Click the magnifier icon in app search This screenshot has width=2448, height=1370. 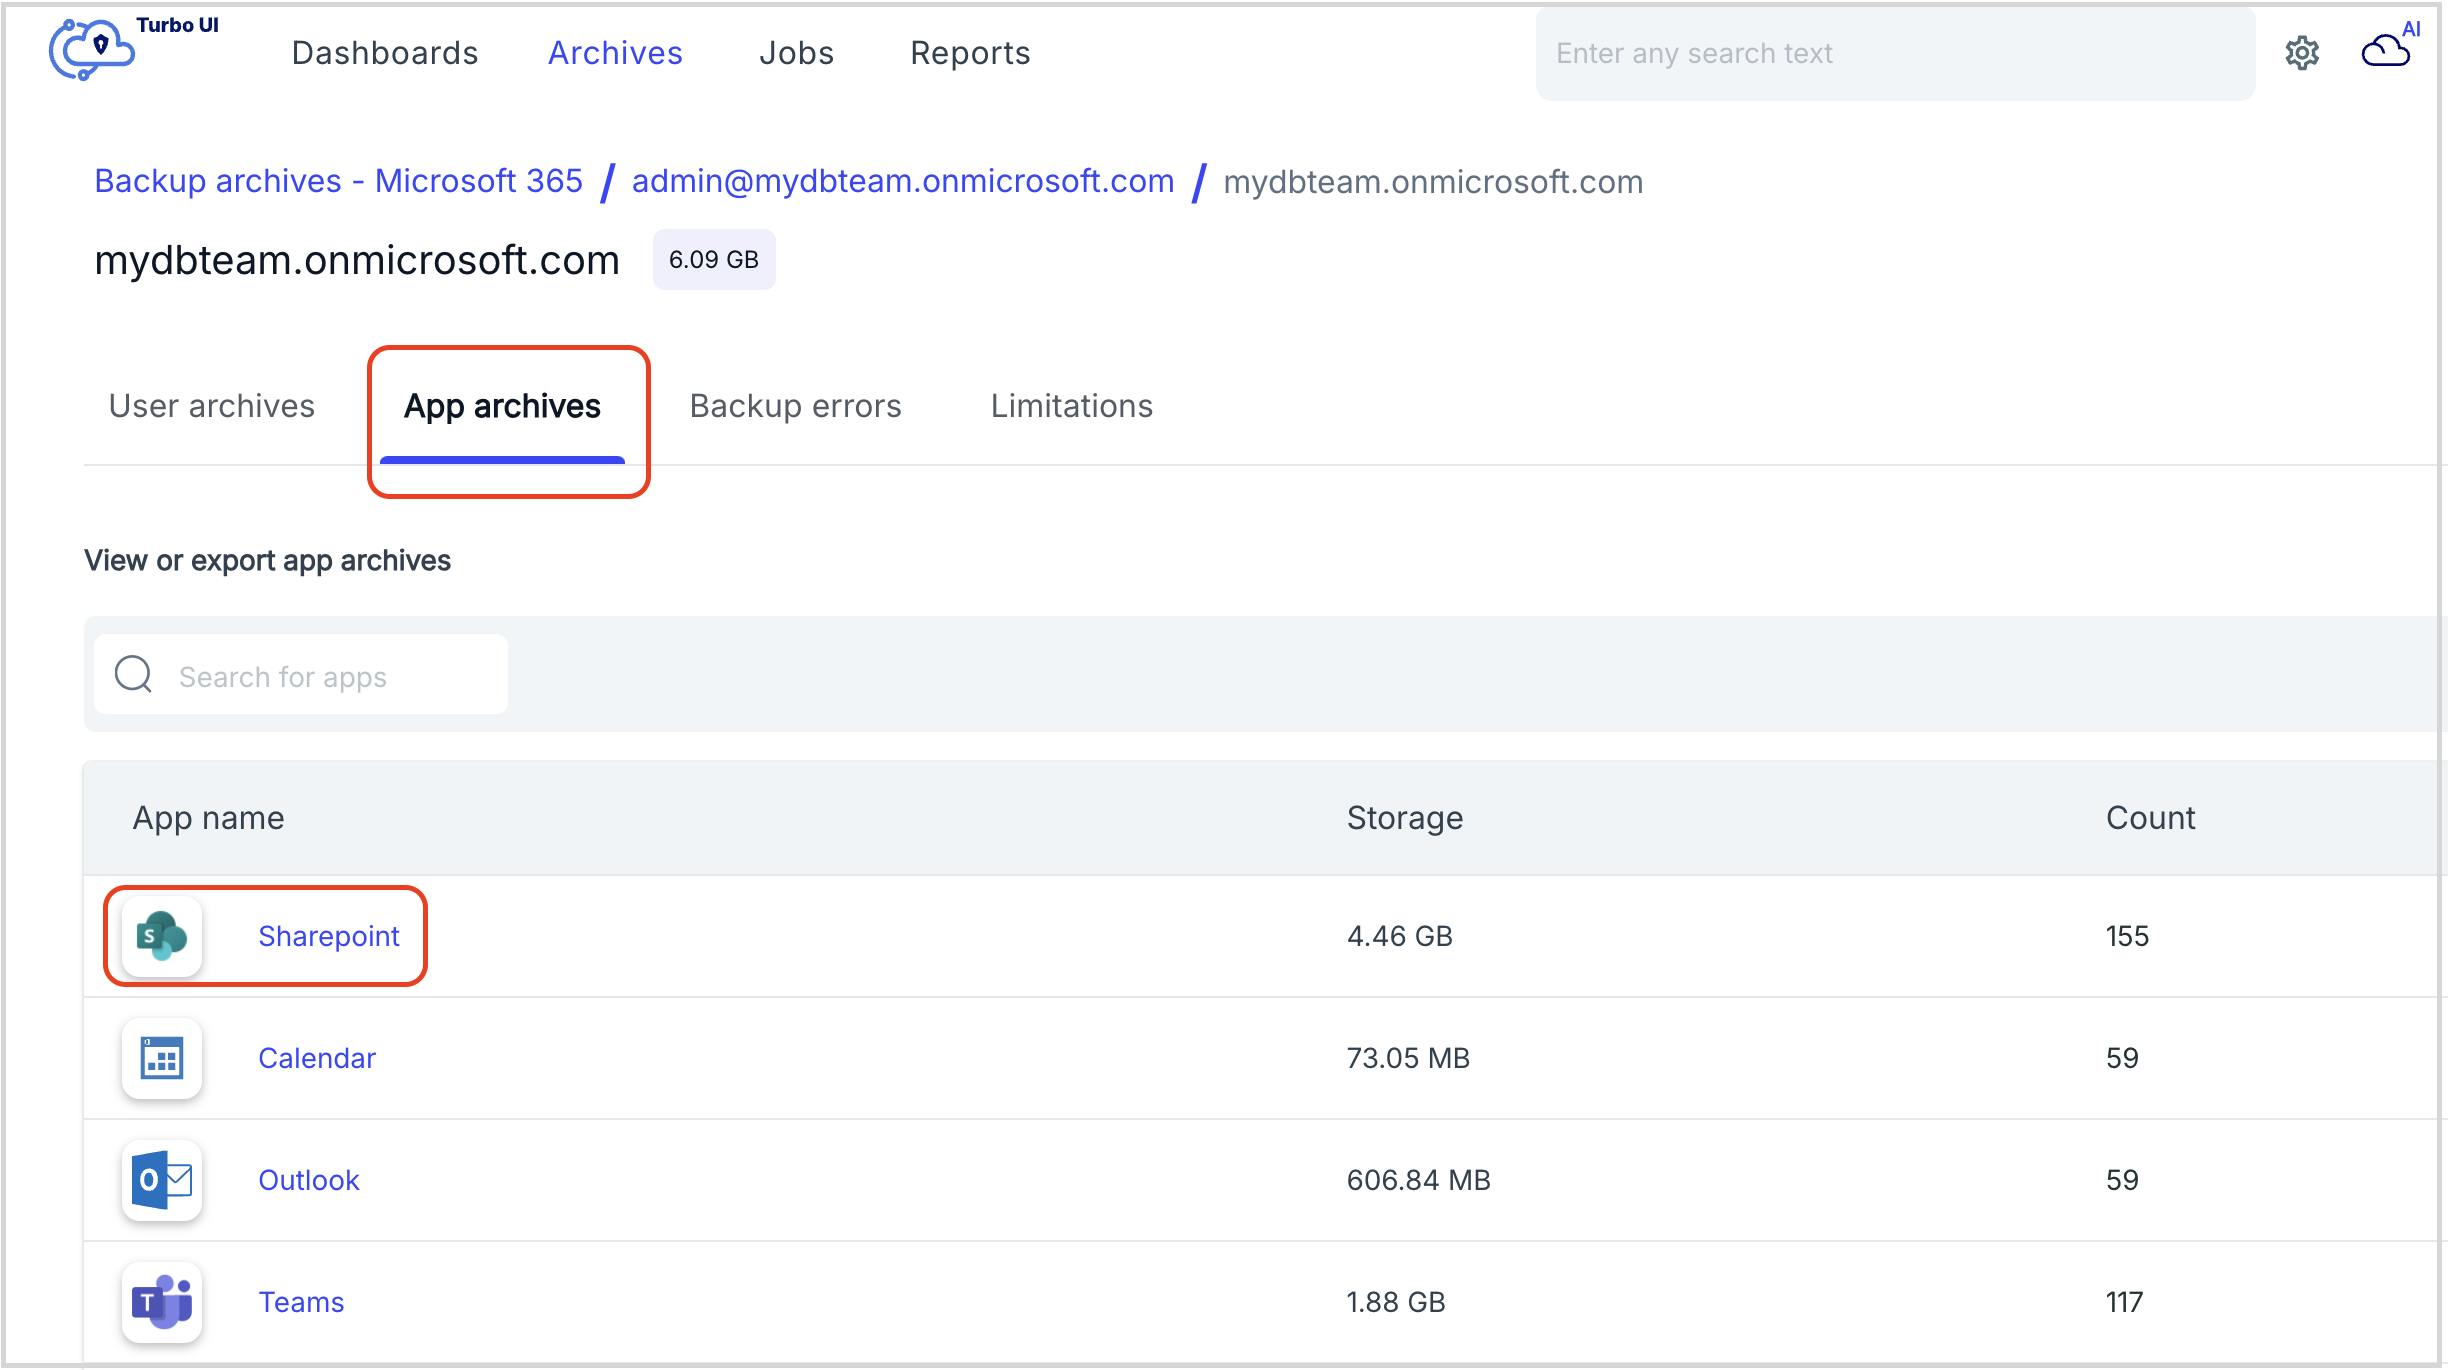[x=134, y=675]
